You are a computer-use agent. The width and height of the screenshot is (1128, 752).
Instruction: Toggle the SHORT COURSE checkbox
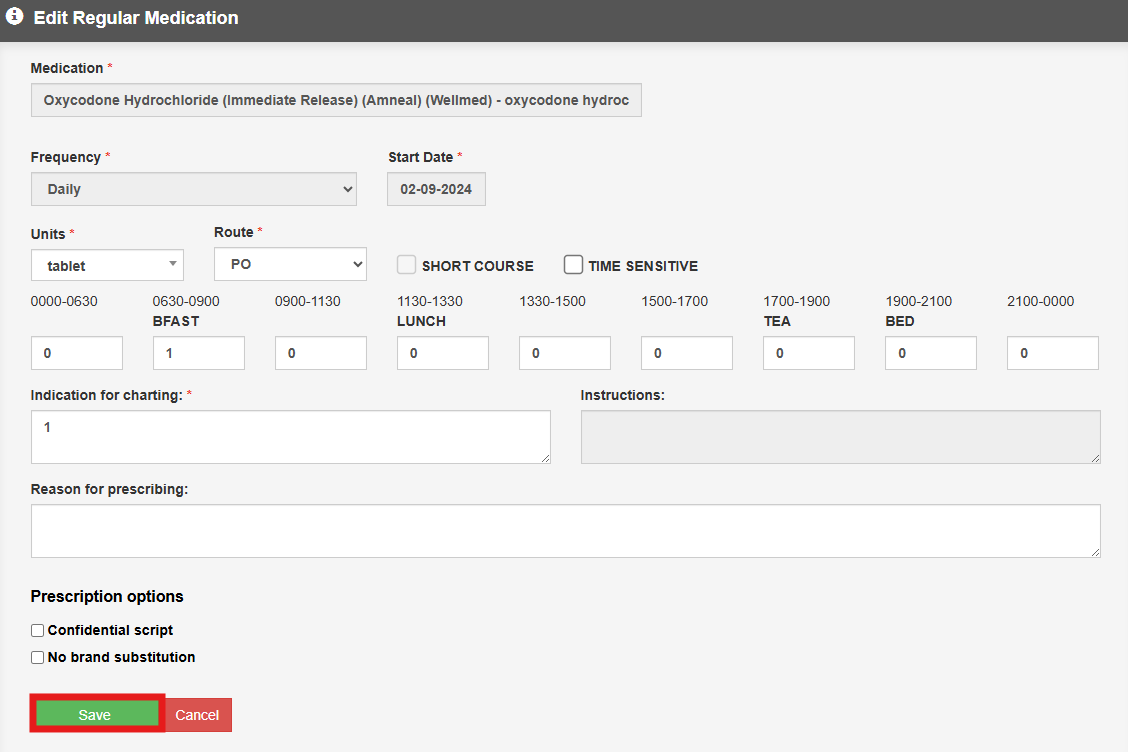407,265
